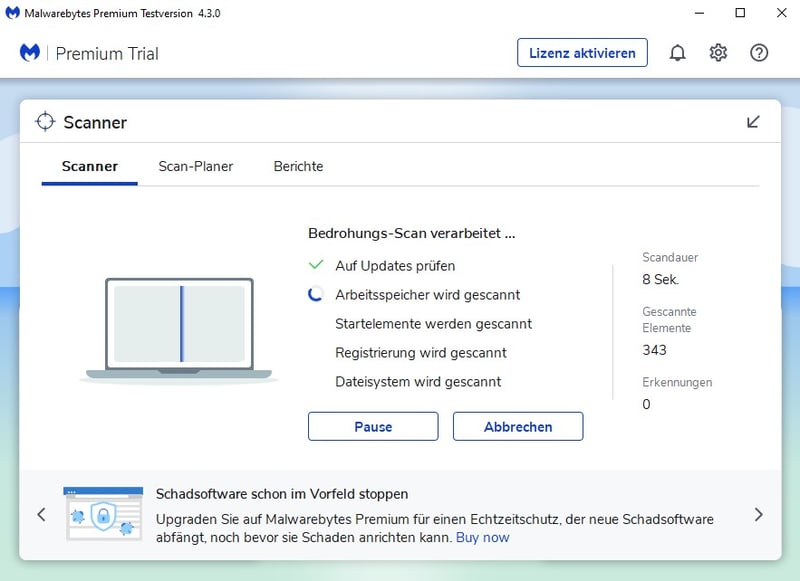
Task: Click the title bar Malwarebytes app icon
Action: pos(12,13)
